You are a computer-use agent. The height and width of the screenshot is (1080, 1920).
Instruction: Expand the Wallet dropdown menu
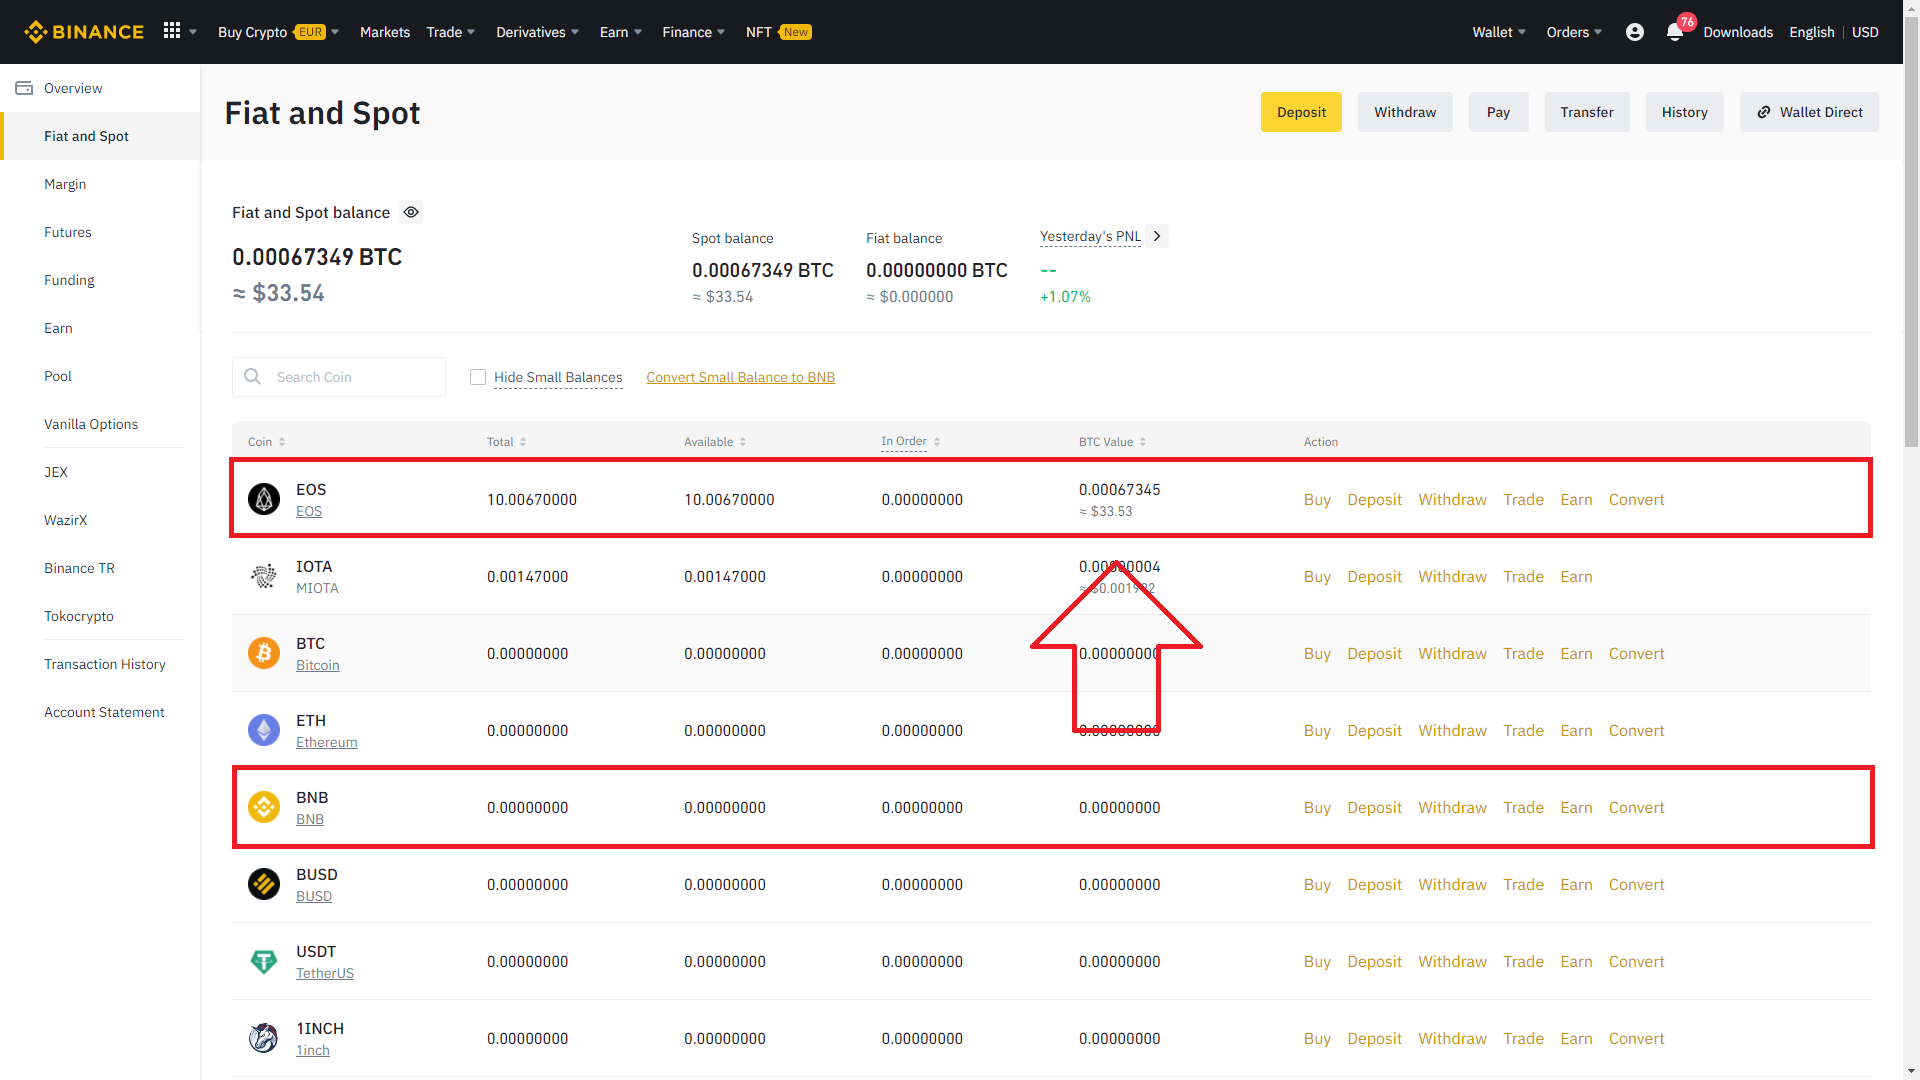pos(1498,32)
